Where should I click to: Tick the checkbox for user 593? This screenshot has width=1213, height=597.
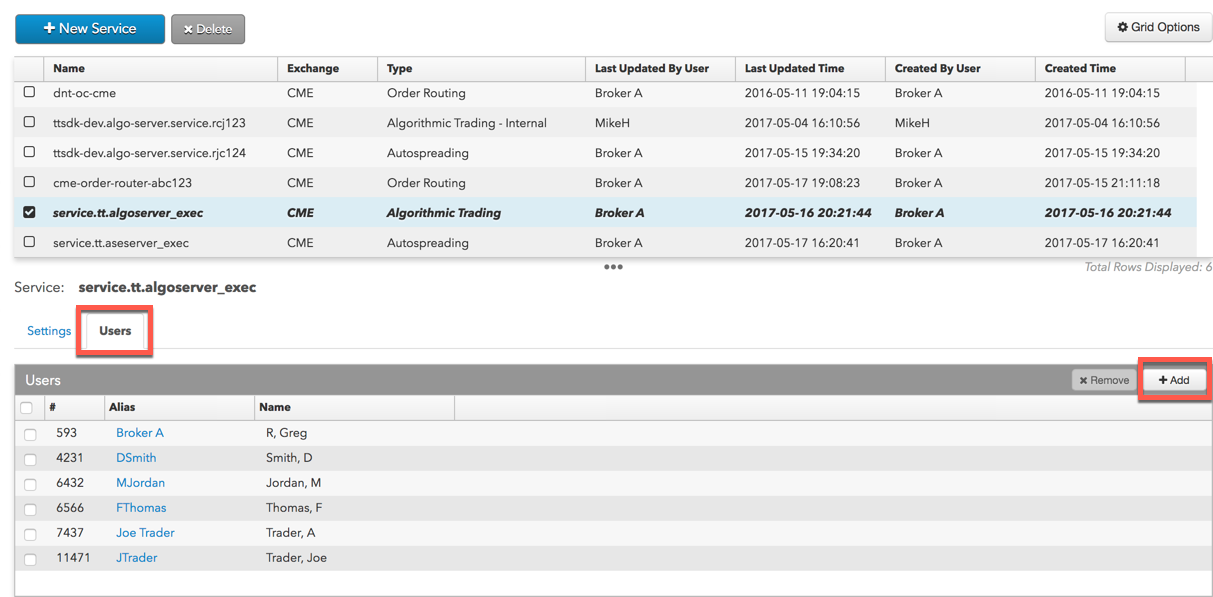point(30,434)
